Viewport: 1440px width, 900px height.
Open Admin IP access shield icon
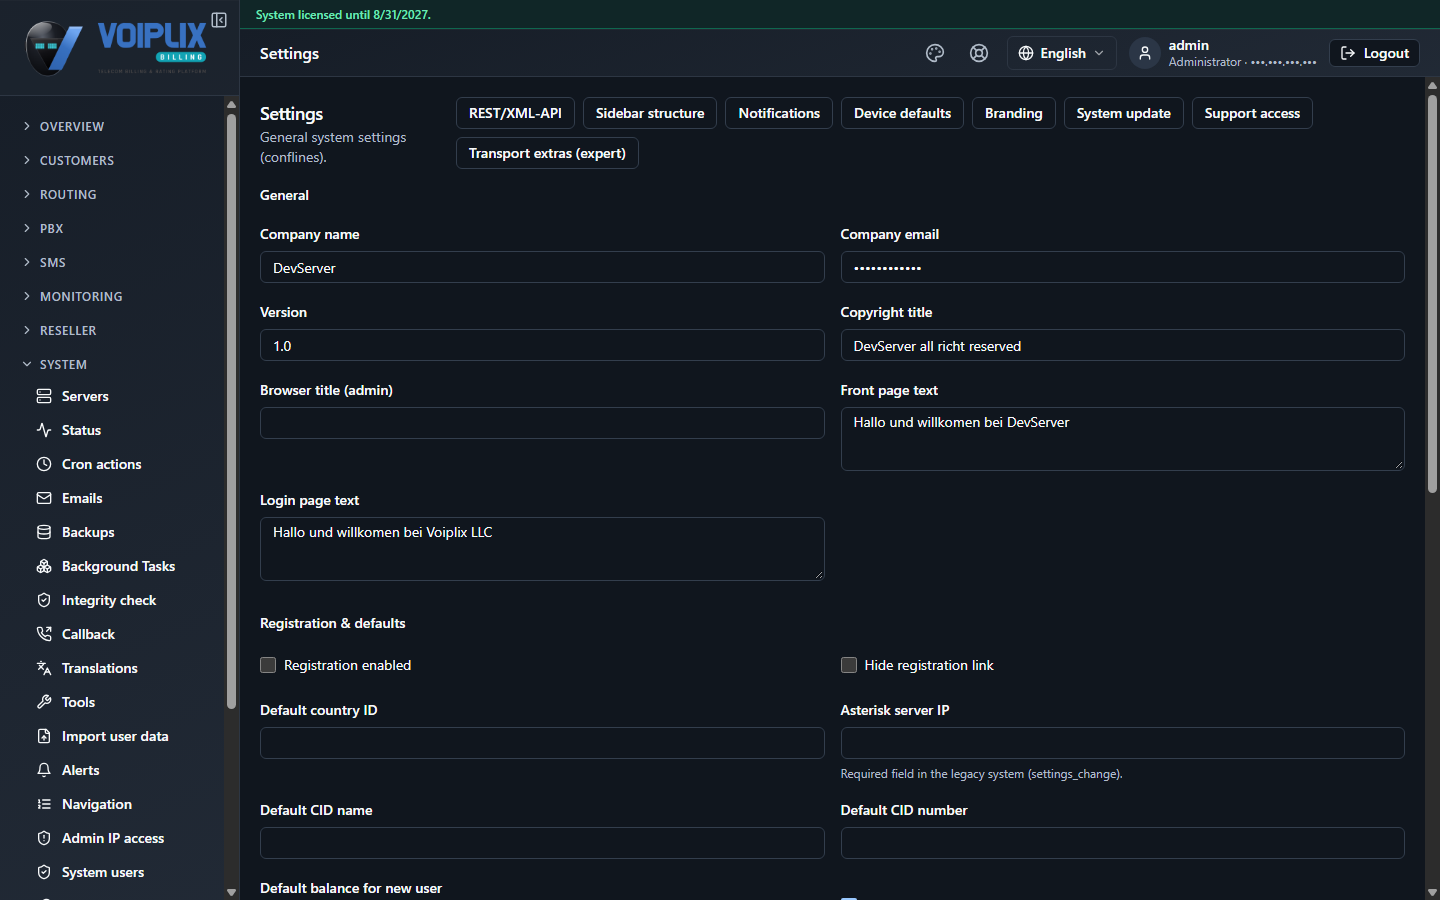(x=44, y=838)
